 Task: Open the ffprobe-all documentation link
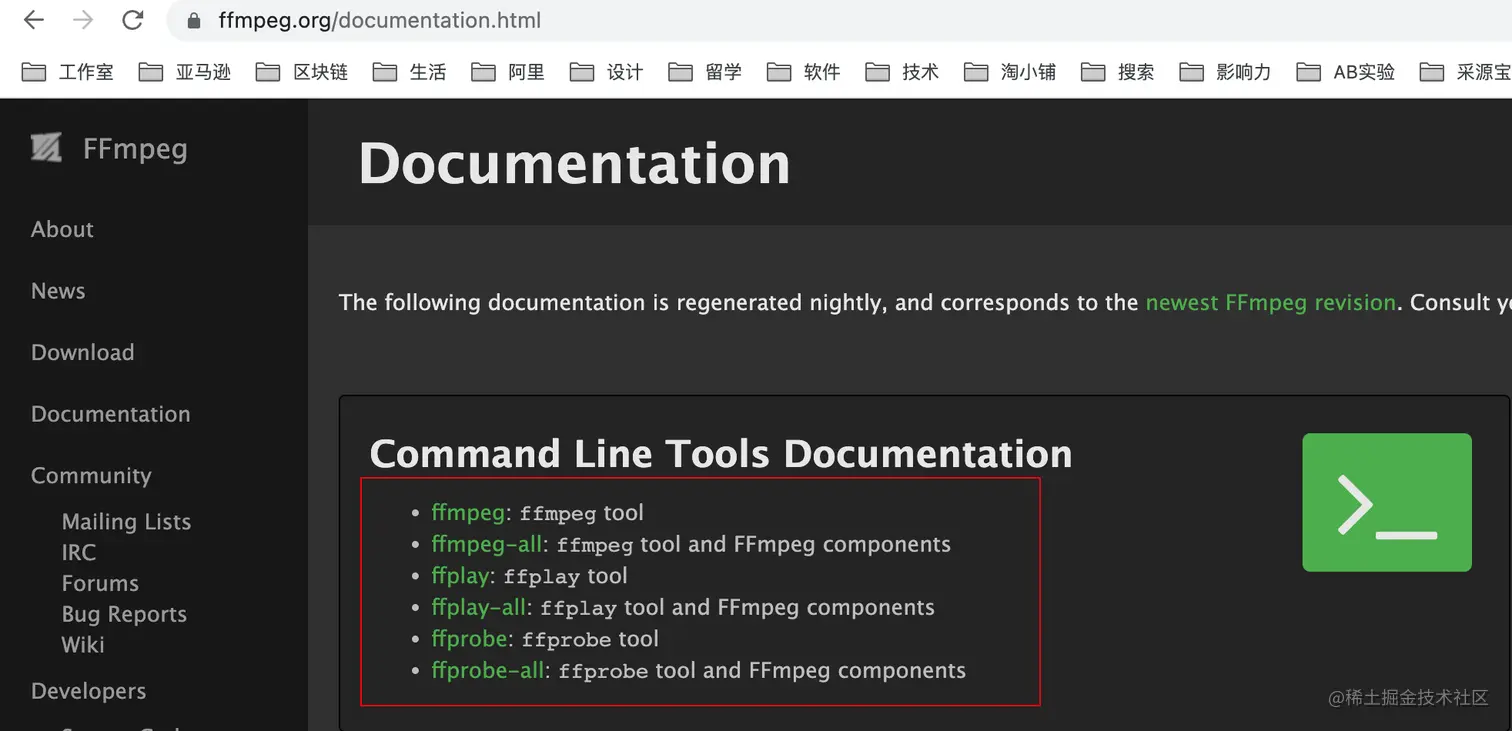pyautogui.click(x=488, y=670)
